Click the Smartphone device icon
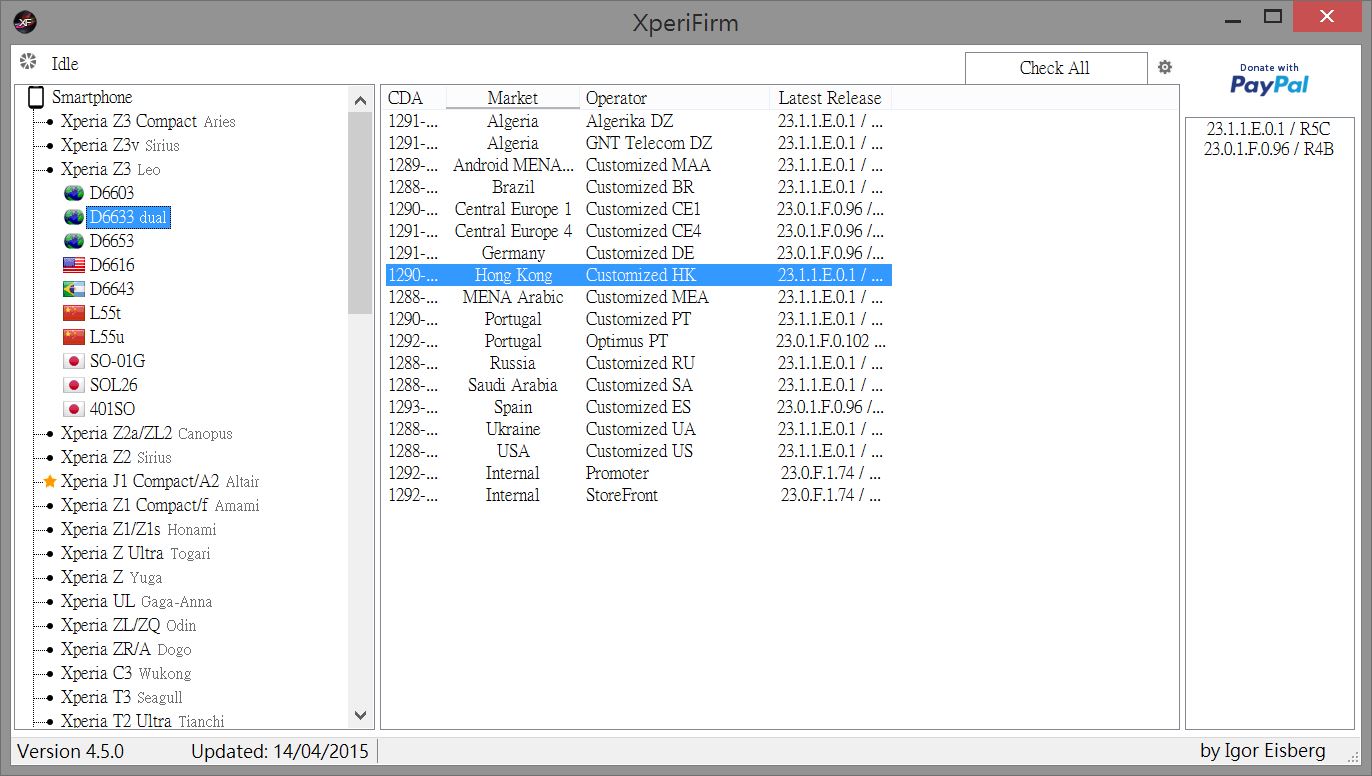Screen dimensions: 1372x776 tap(36, 97)
